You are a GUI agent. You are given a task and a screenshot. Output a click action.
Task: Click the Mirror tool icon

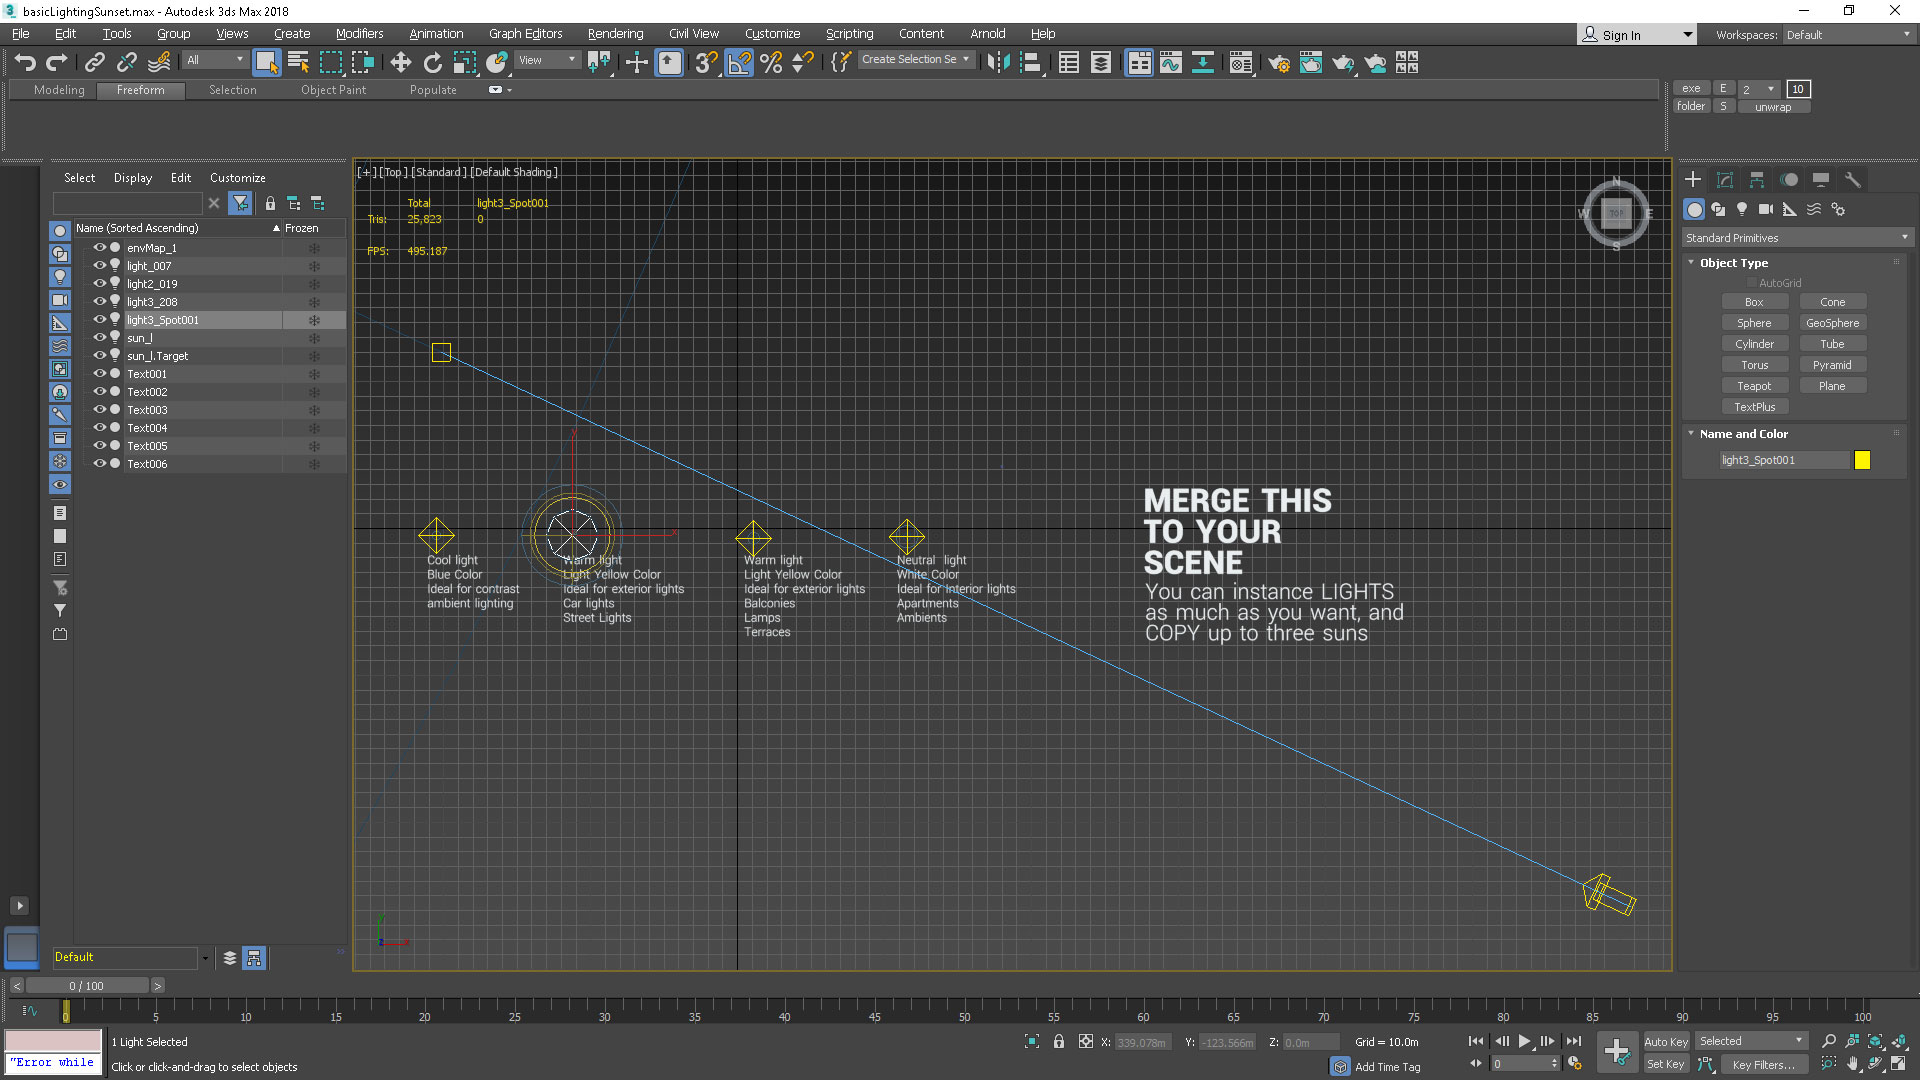[x=997, y=63]
